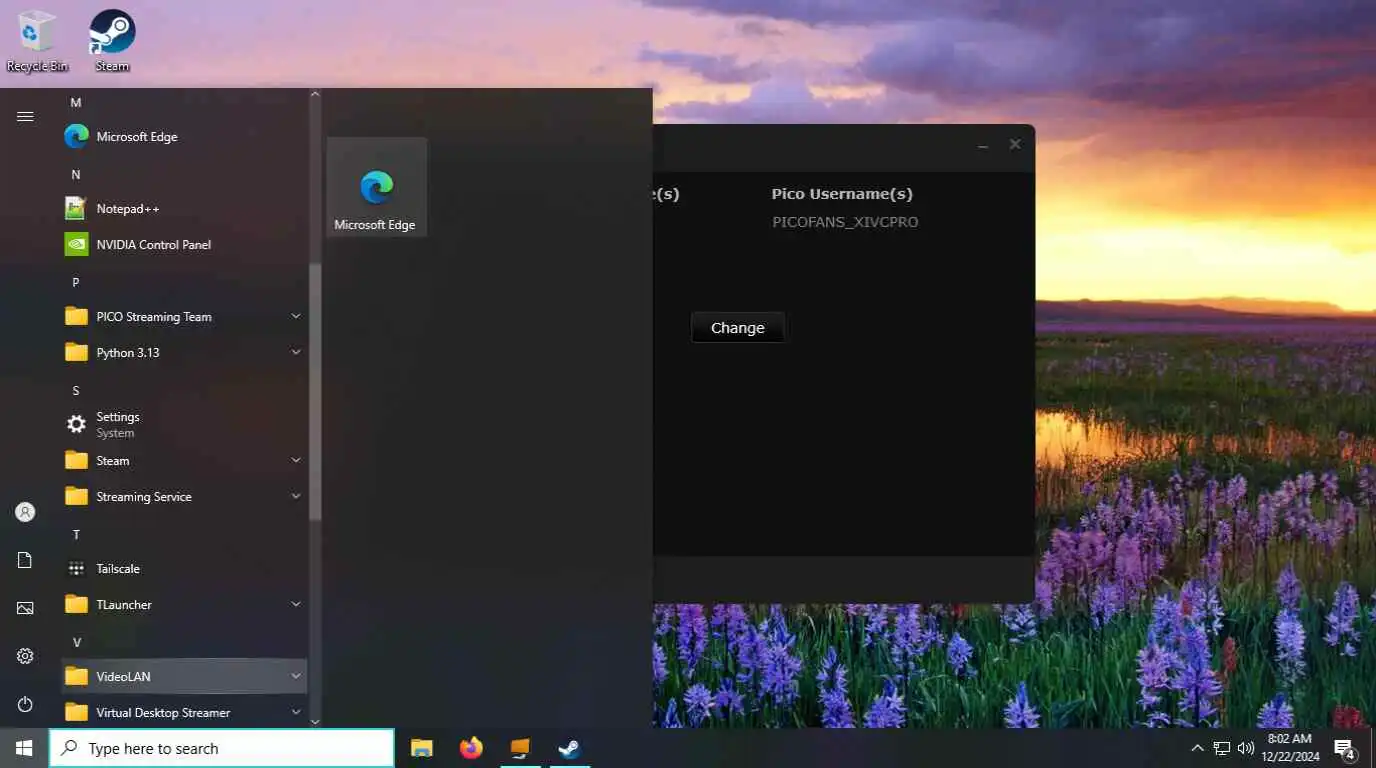Click the letter T section header
This screenshot has width=1376, height=768.
(x=76, y=534)
